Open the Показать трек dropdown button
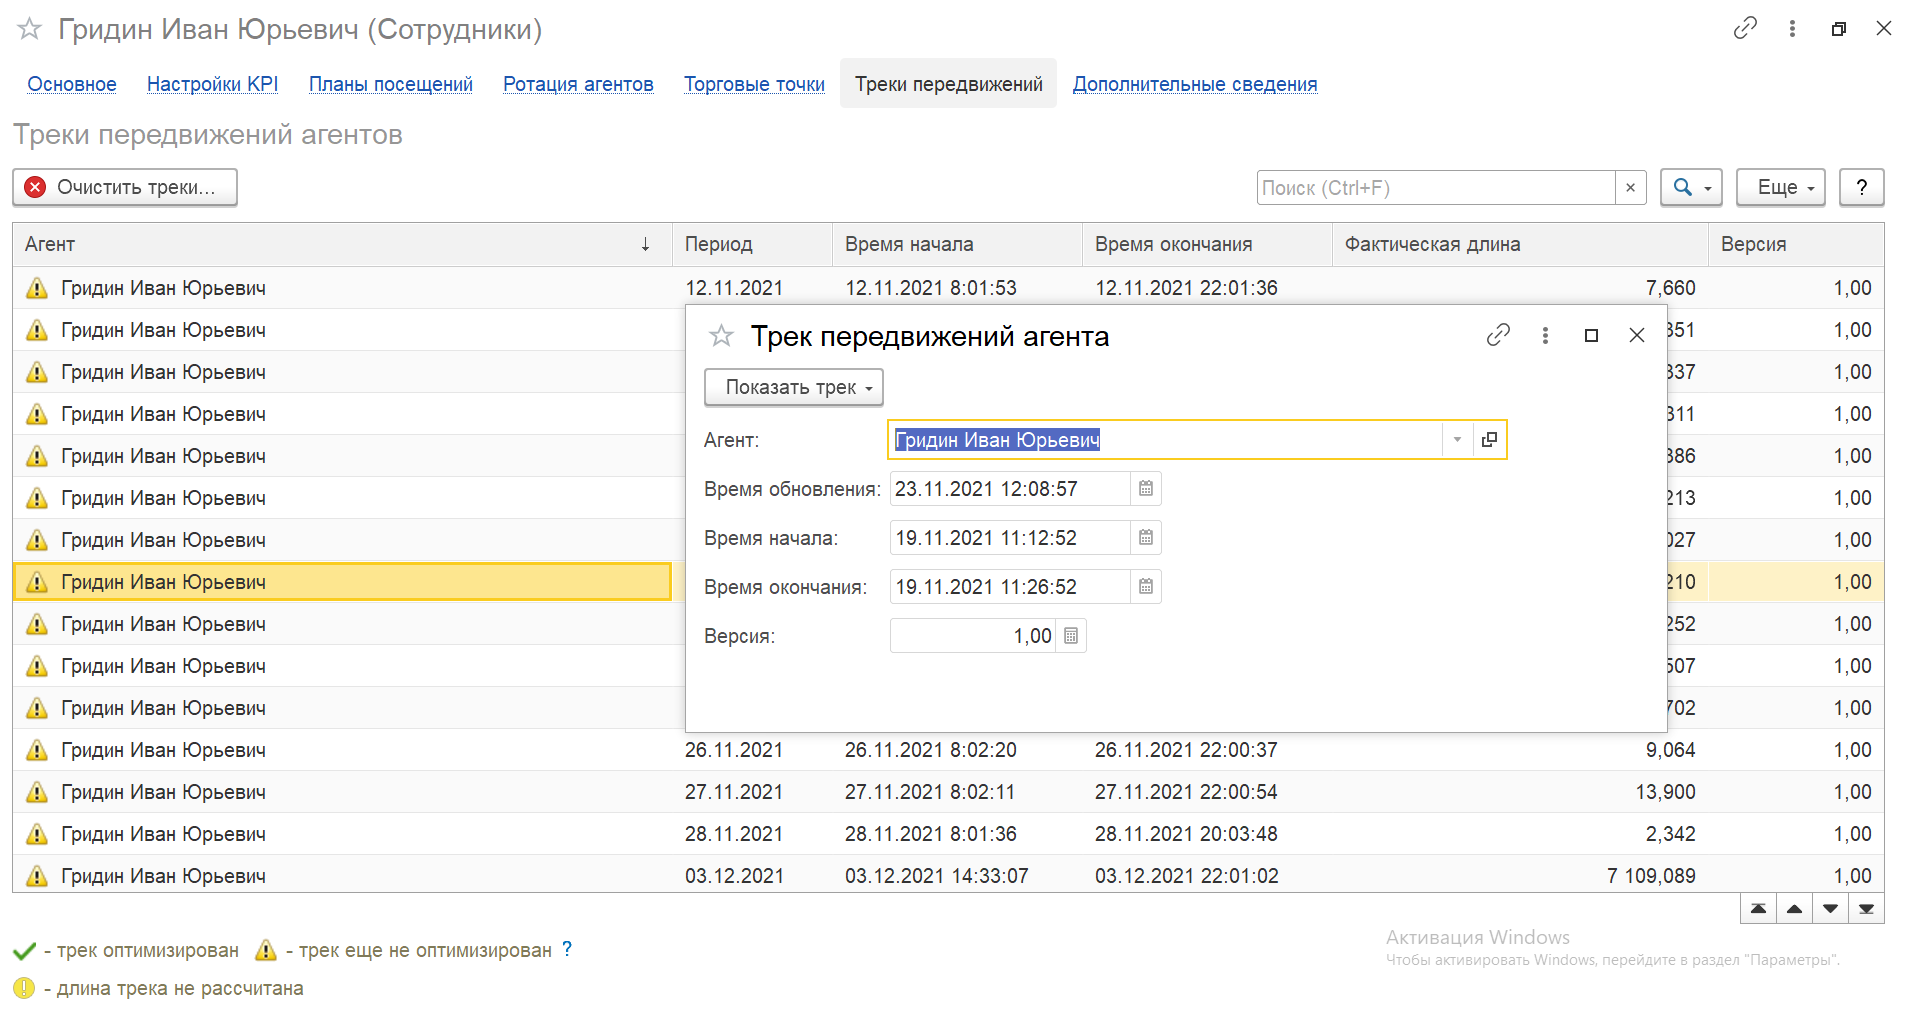This screenshot has height=1012, width=1914. [794, 388]
